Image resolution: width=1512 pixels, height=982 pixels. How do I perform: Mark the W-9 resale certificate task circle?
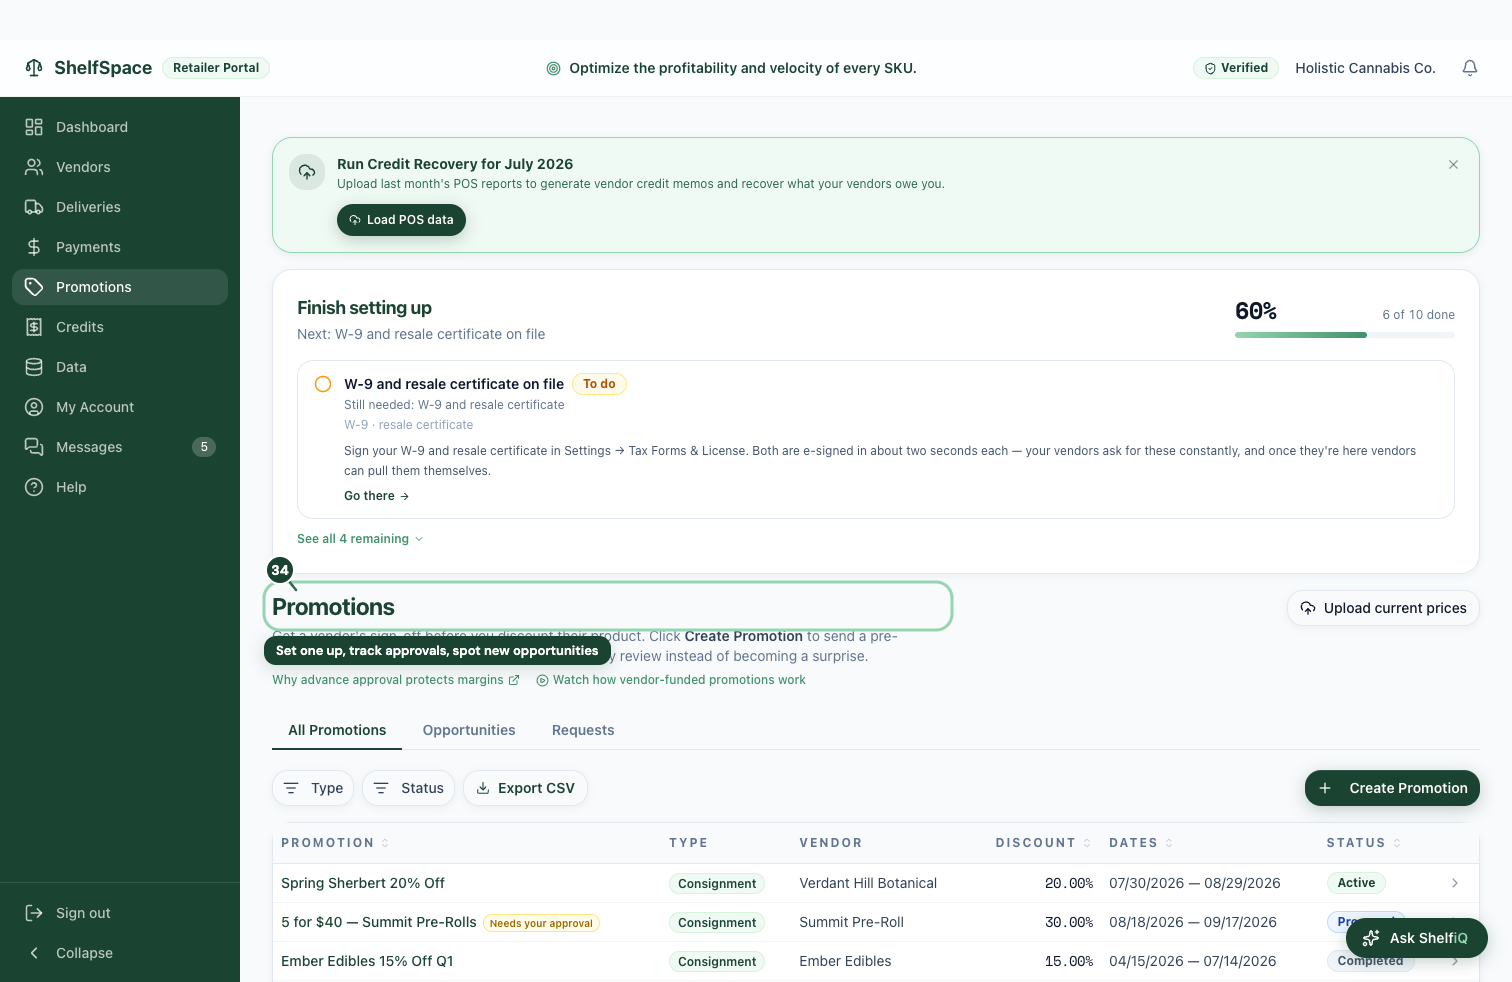click(x=323, y=384)
